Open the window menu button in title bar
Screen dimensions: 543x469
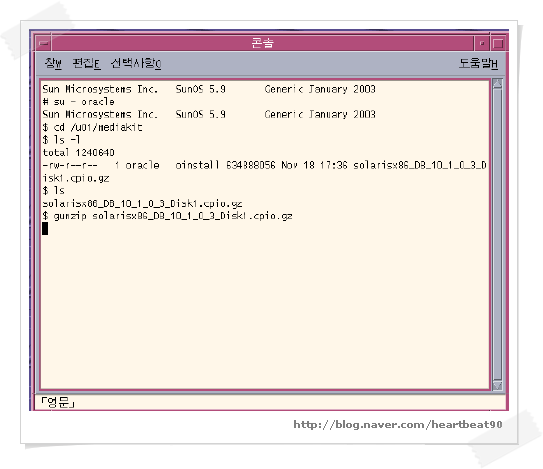(x=44, y=43)
